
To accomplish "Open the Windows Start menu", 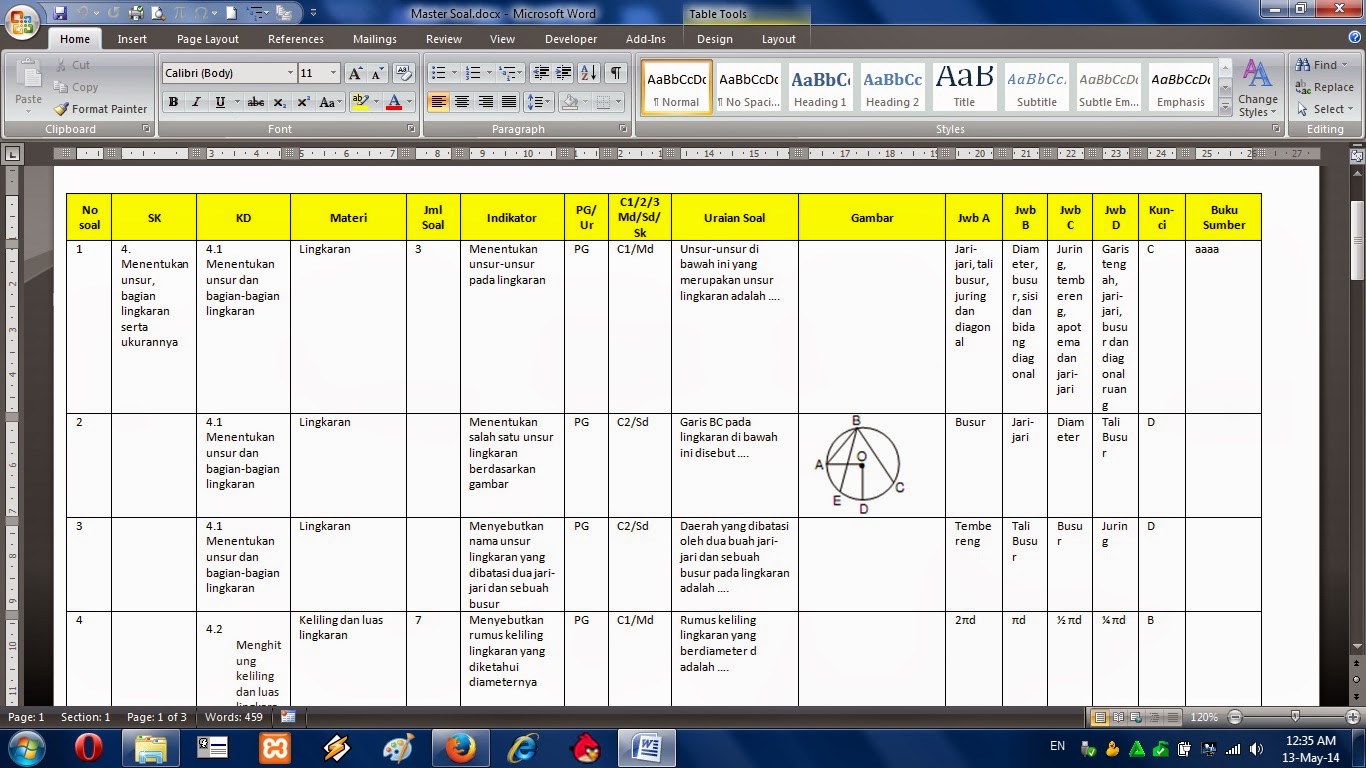I will click(26, 748).
